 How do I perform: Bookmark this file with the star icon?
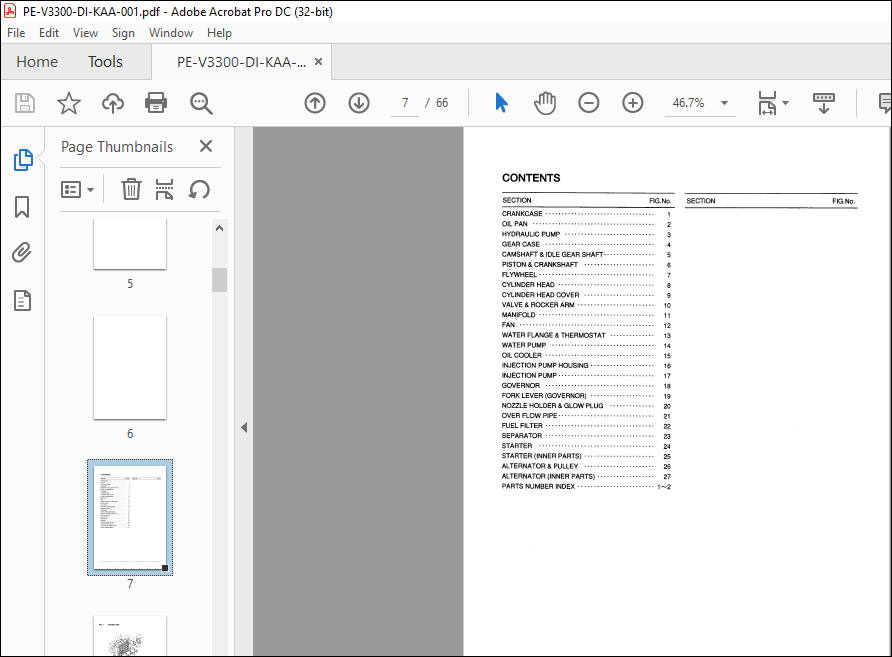[x=69, y=103]
